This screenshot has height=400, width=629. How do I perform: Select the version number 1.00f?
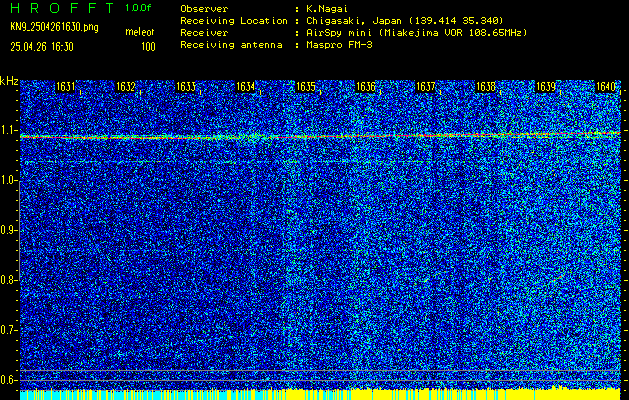[x=138, y=8]
